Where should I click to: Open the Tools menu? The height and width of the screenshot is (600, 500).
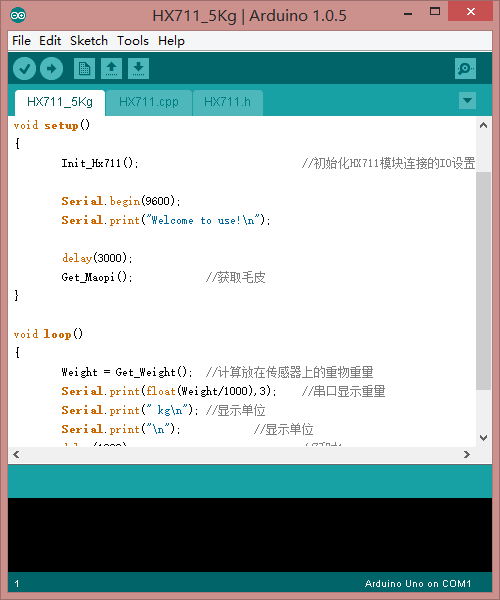[133, 41]
